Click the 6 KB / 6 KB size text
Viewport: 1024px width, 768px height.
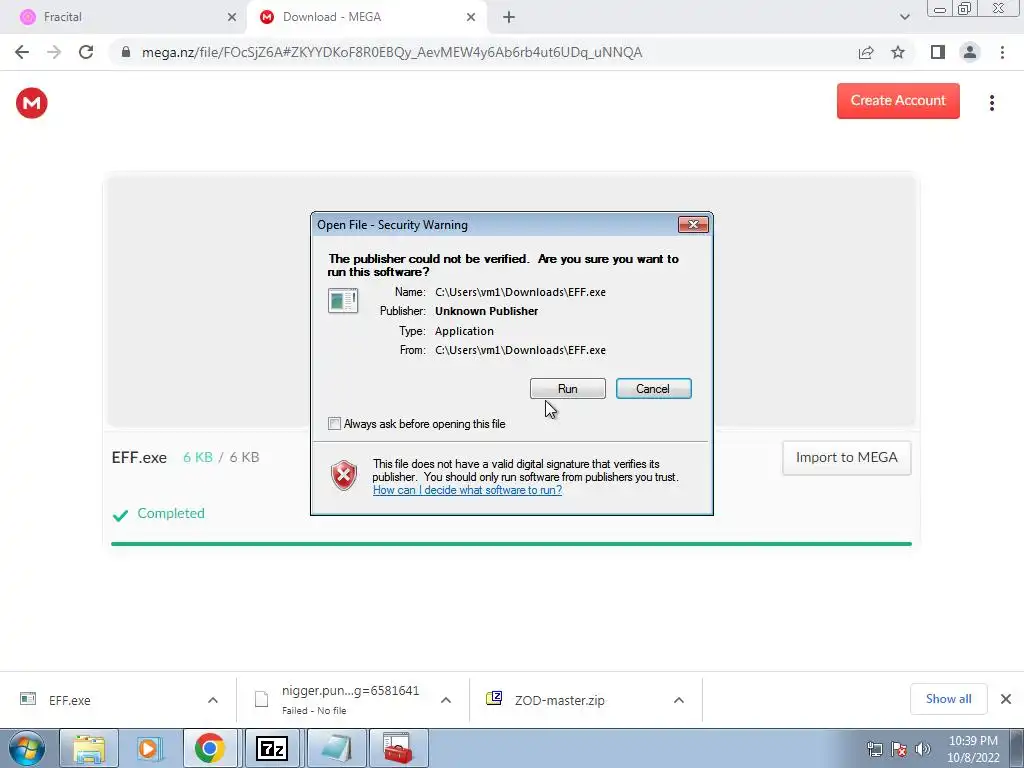click(221, 457)
